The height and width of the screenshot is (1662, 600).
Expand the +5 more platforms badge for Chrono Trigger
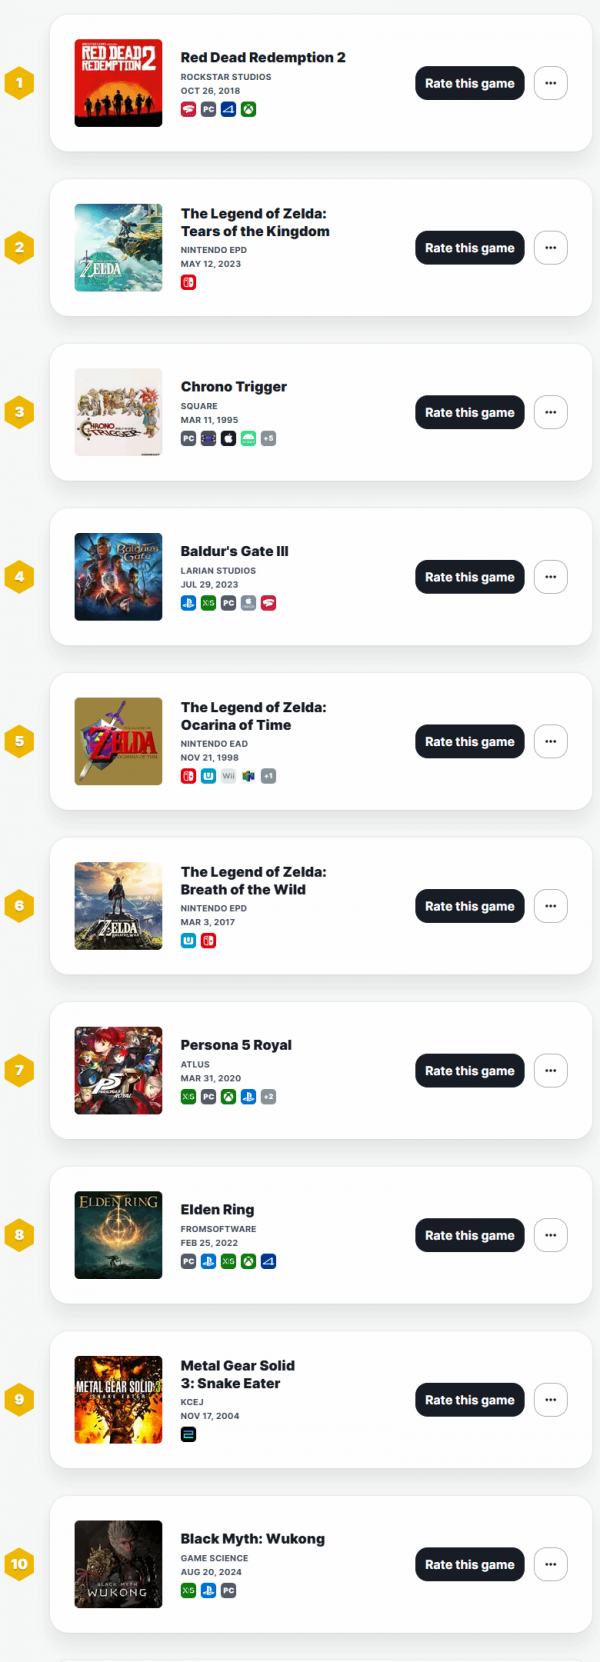268,439
